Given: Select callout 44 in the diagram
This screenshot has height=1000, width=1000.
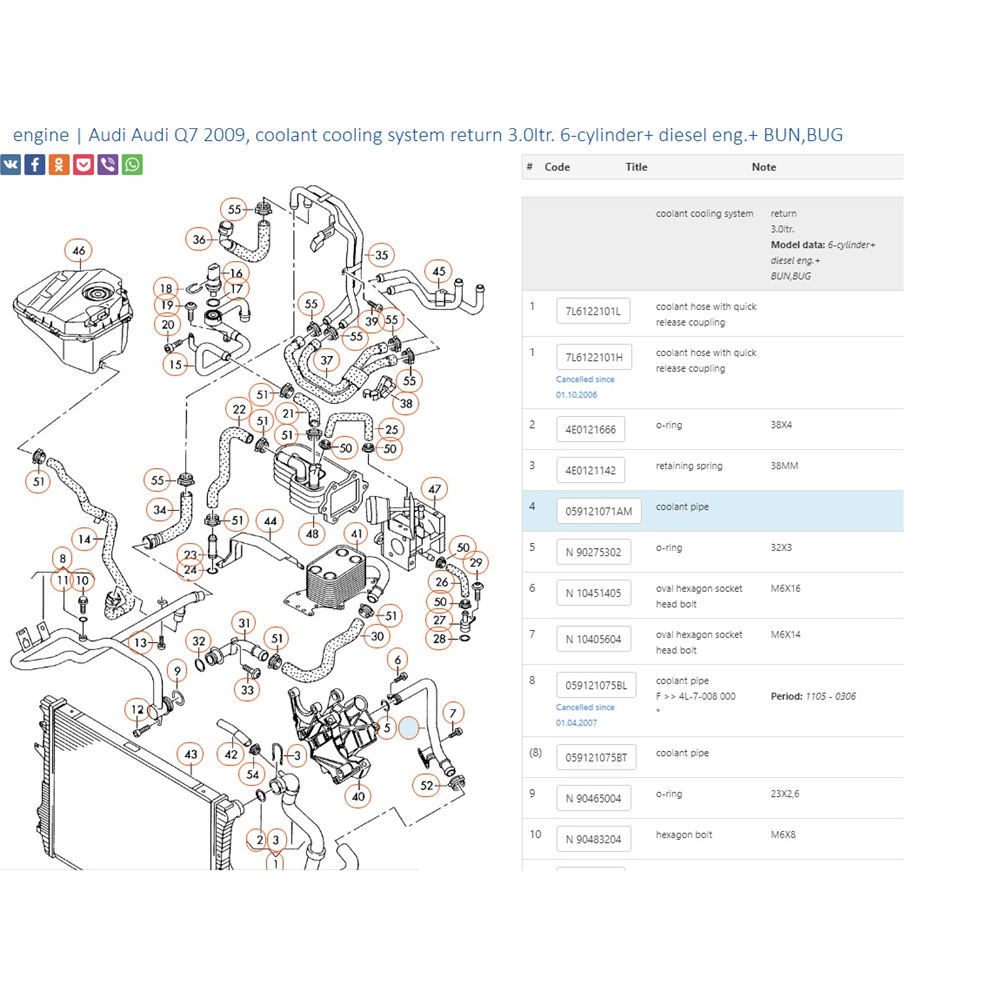Looking at the screenshot, I should click(x=270, y=521).
